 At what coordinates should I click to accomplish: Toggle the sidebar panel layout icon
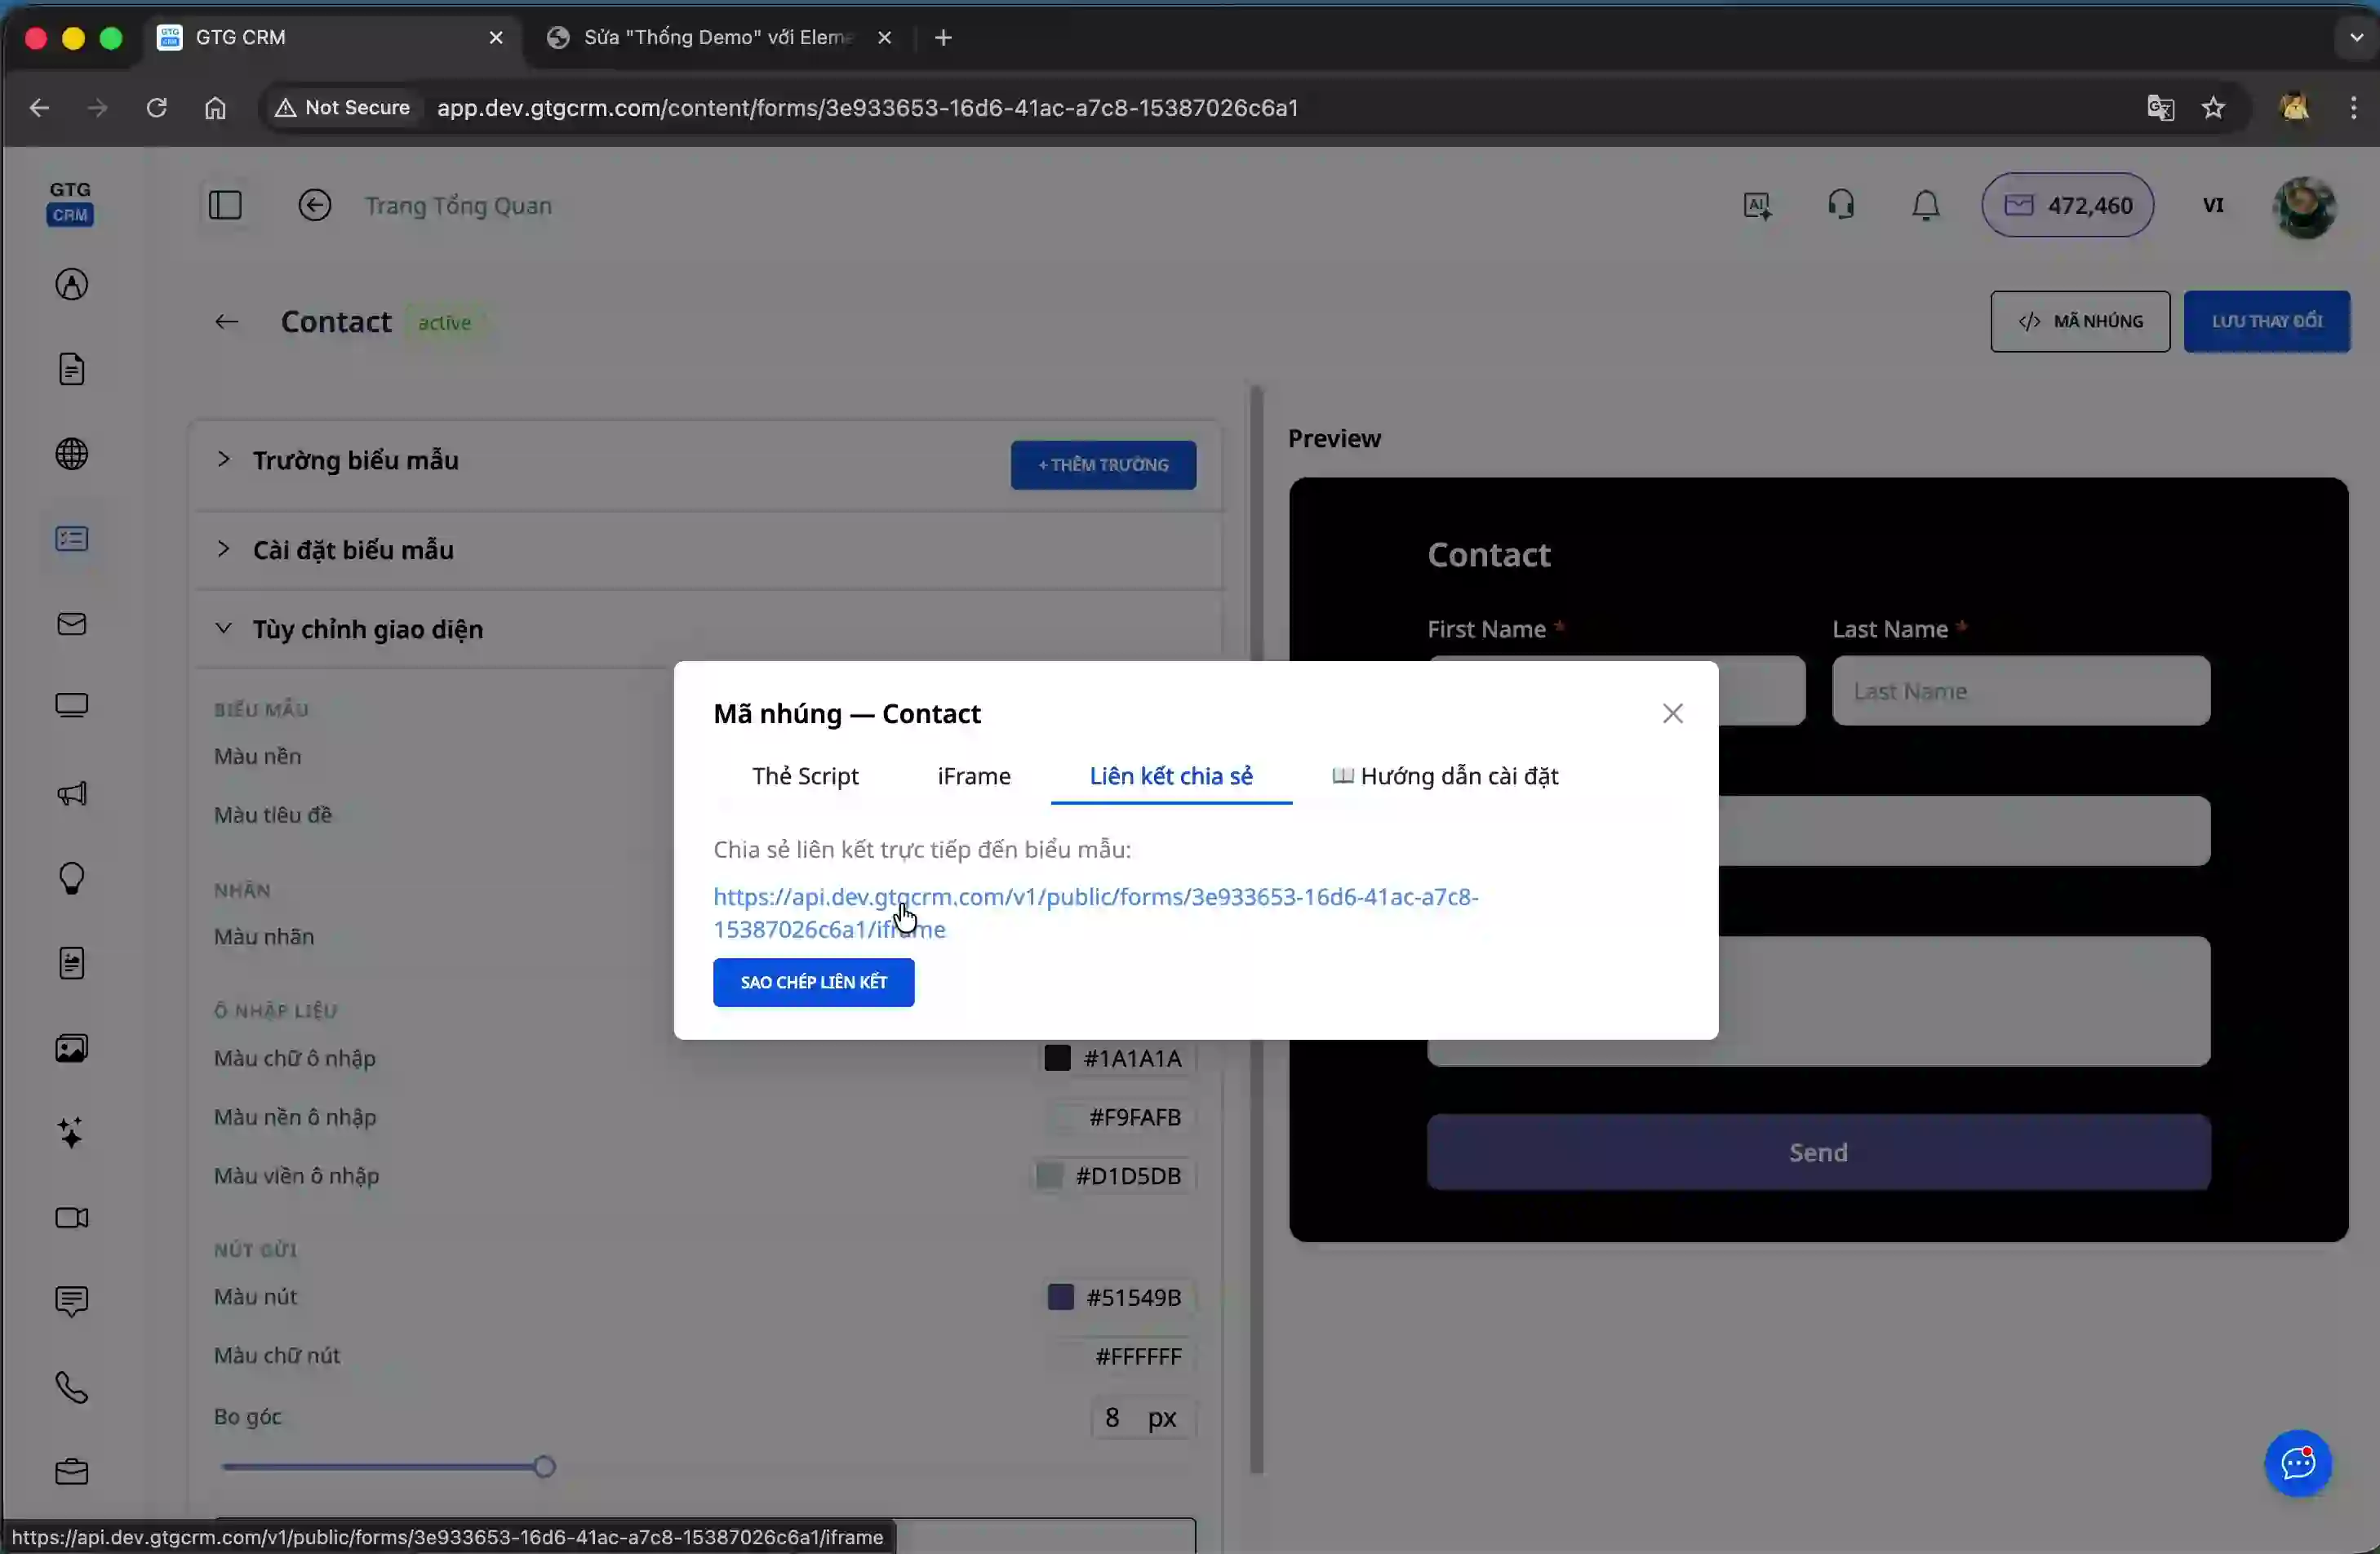point(225,205)
